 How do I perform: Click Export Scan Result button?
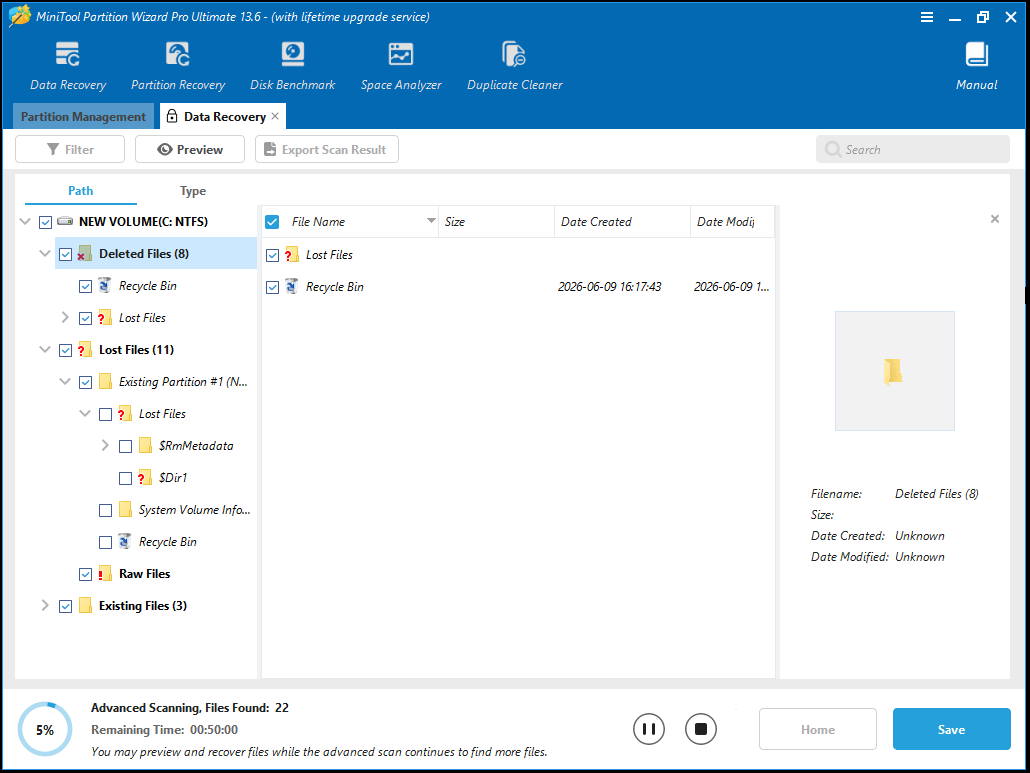(x=326, y=149)
